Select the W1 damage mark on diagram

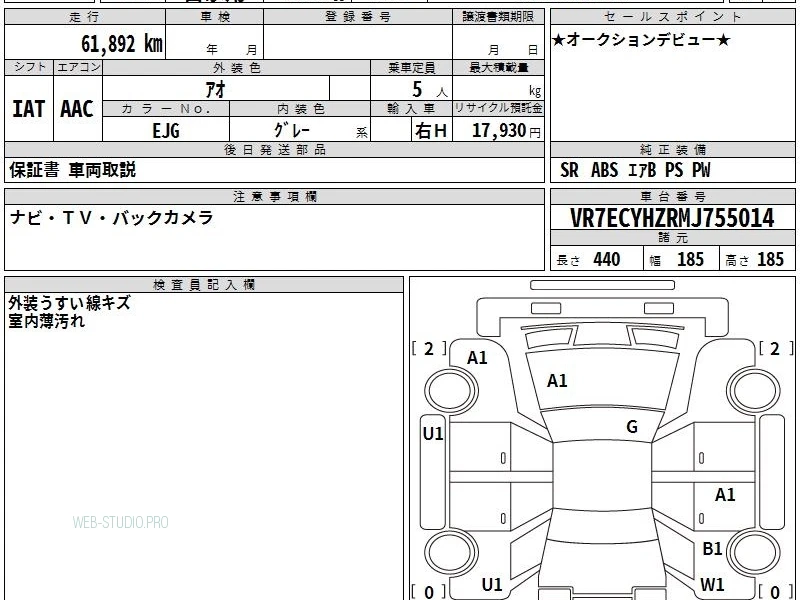pos(712,584)
